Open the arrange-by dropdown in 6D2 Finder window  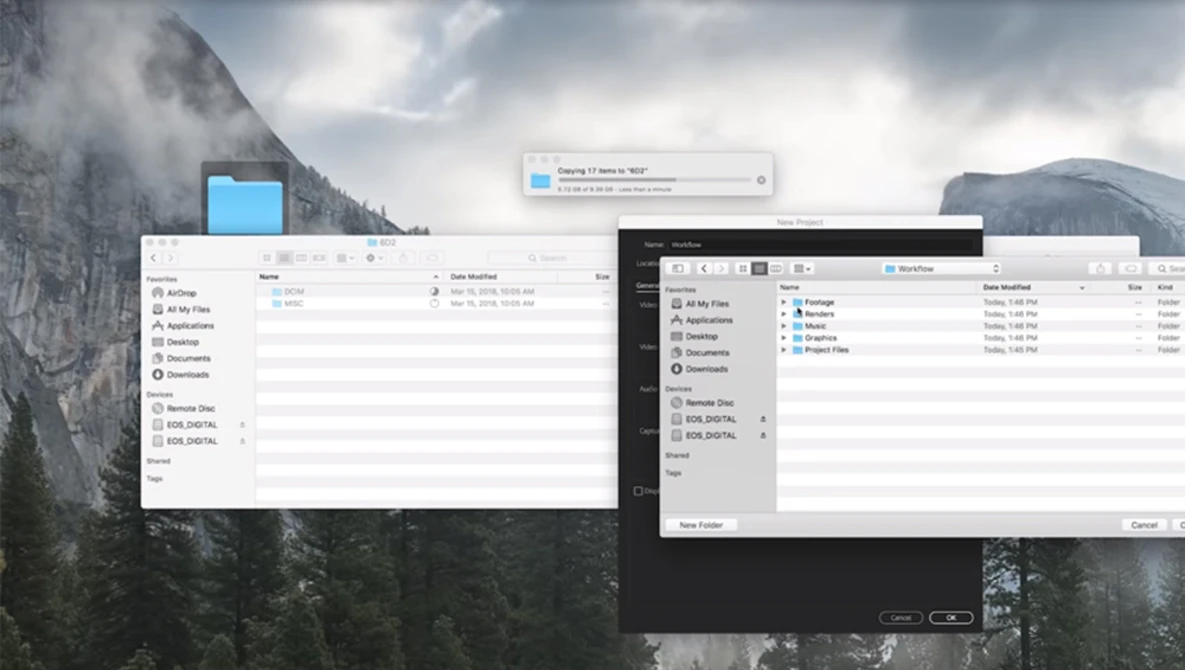pos(345,258)
